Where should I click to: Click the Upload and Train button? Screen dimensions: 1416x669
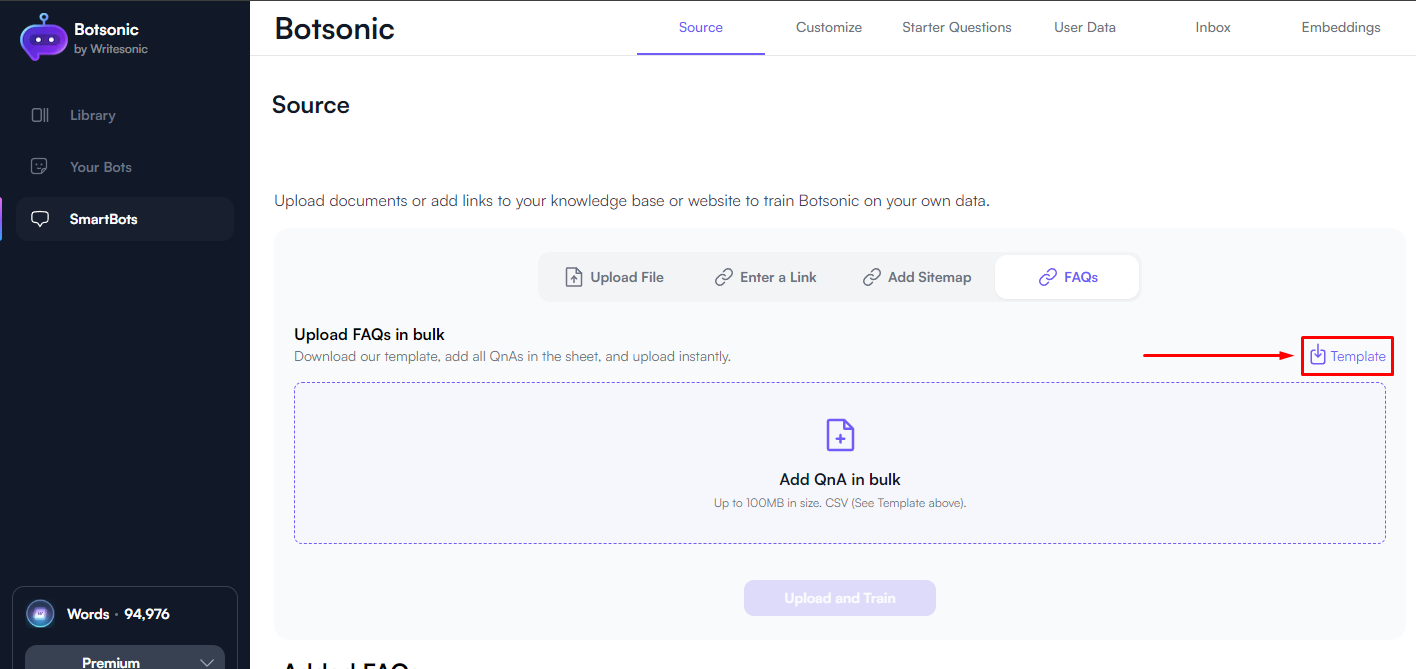(840, 598)
